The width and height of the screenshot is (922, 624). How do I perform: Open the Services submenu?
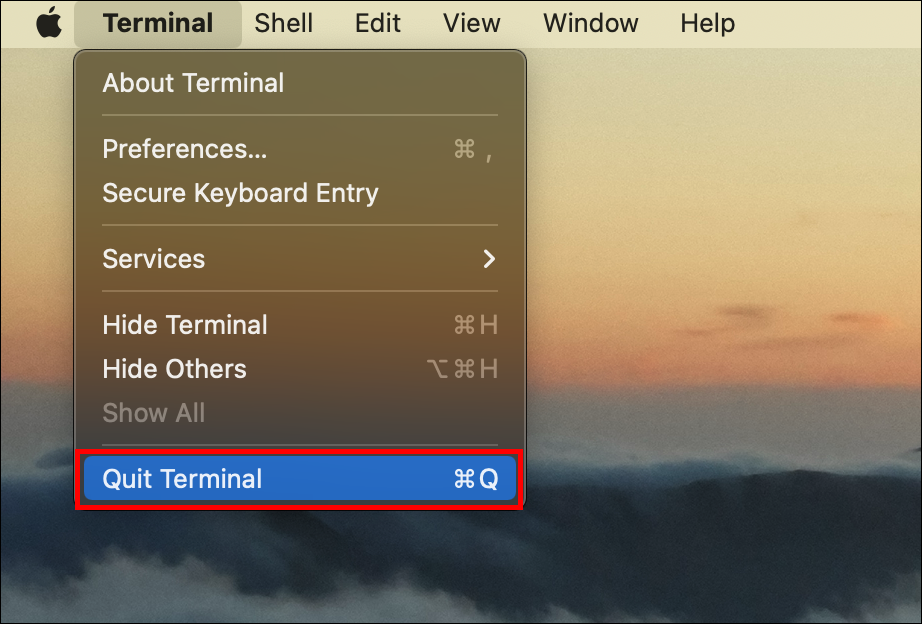point(154,259)
